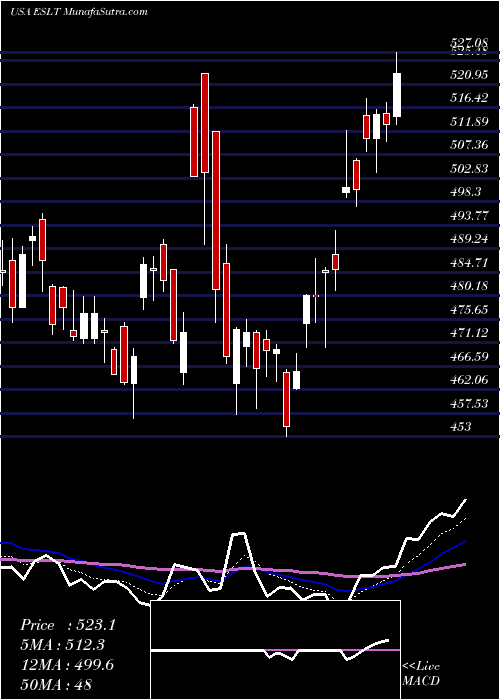Click the 498.3 price axis label
Screen dimensions: 500x700
tap(465, 192)
